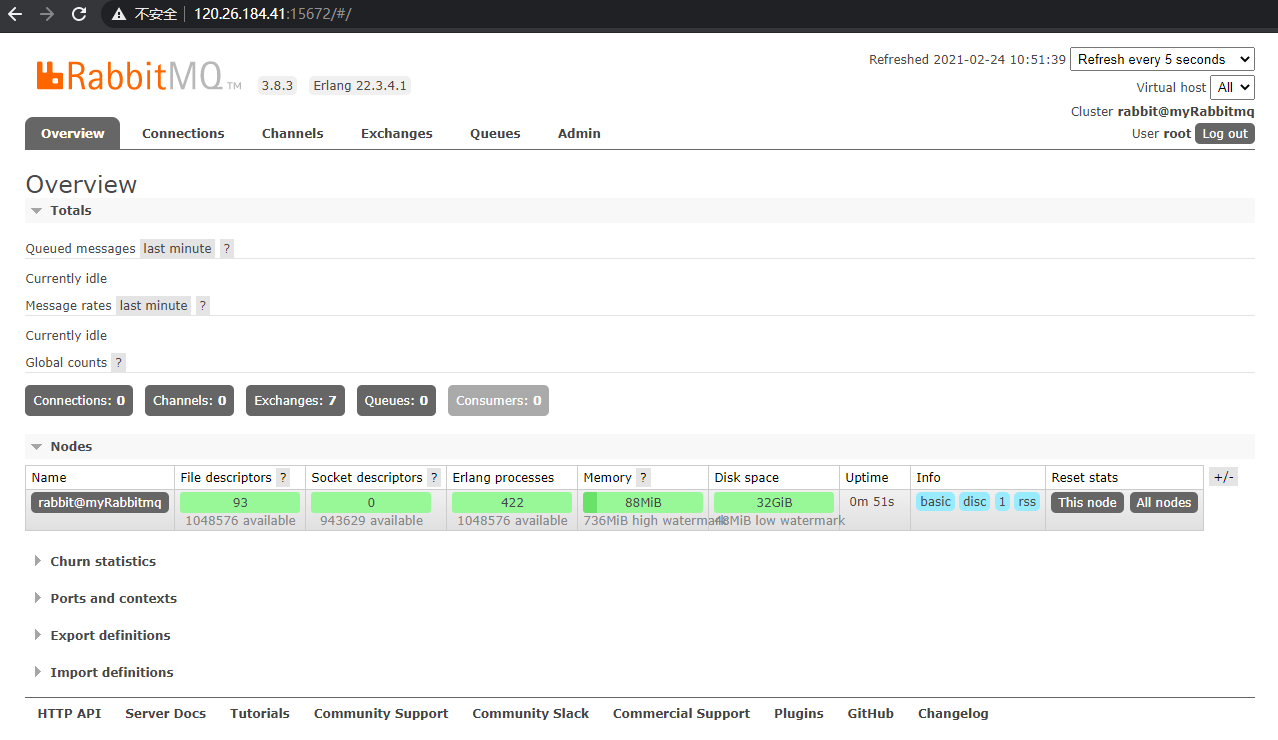Click the Channels: 0 count button
The width and height of the screenshot is (1278, 740).
pos(189,400)
